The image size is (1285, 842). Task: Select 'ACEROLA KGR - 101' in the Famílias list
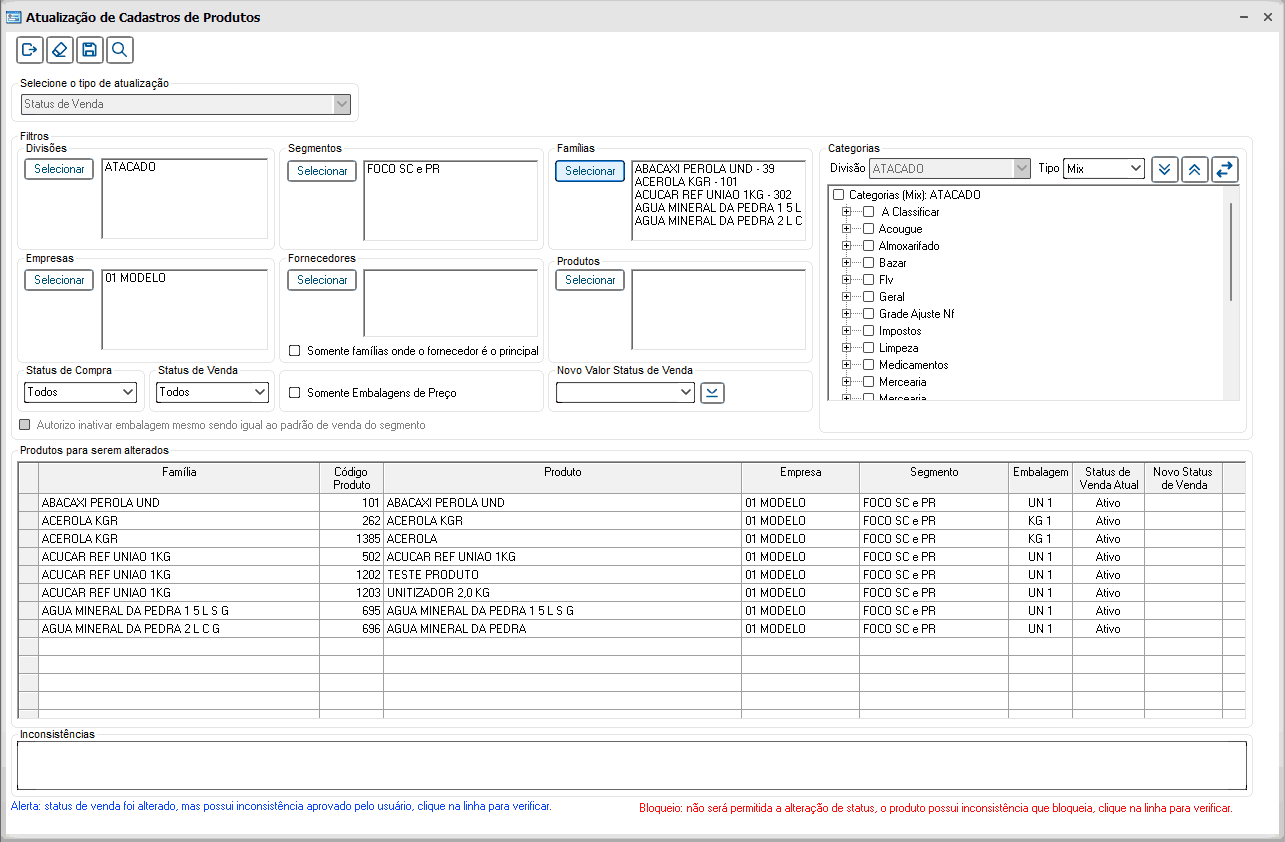click(x=685, y=182)
